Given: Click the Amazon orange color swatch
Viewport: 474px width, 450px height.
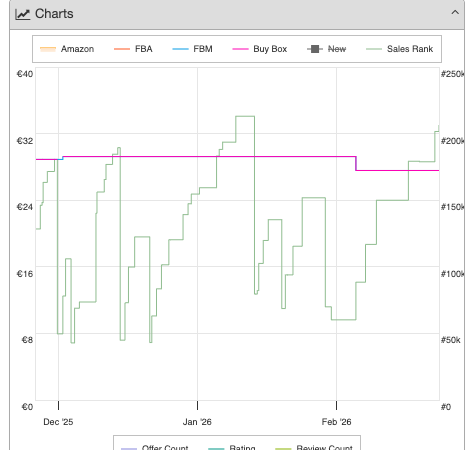Looking at the screenshot, I should 48,49.
